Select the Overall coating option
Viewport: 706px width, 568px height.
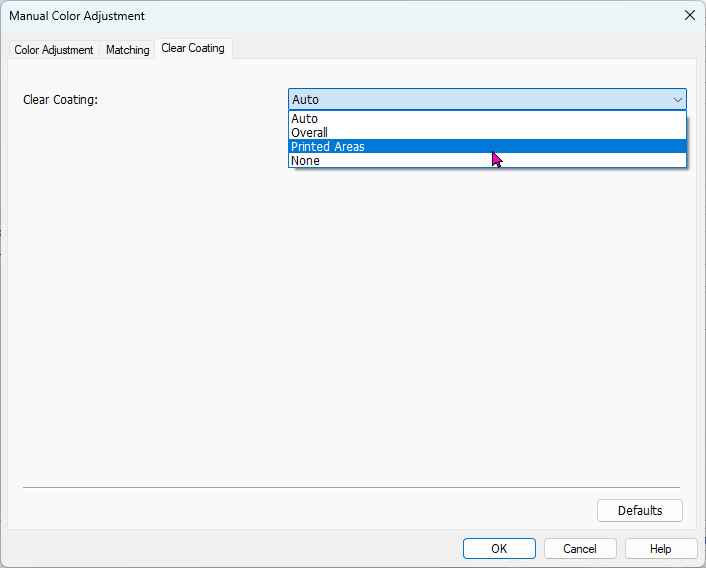310,133
